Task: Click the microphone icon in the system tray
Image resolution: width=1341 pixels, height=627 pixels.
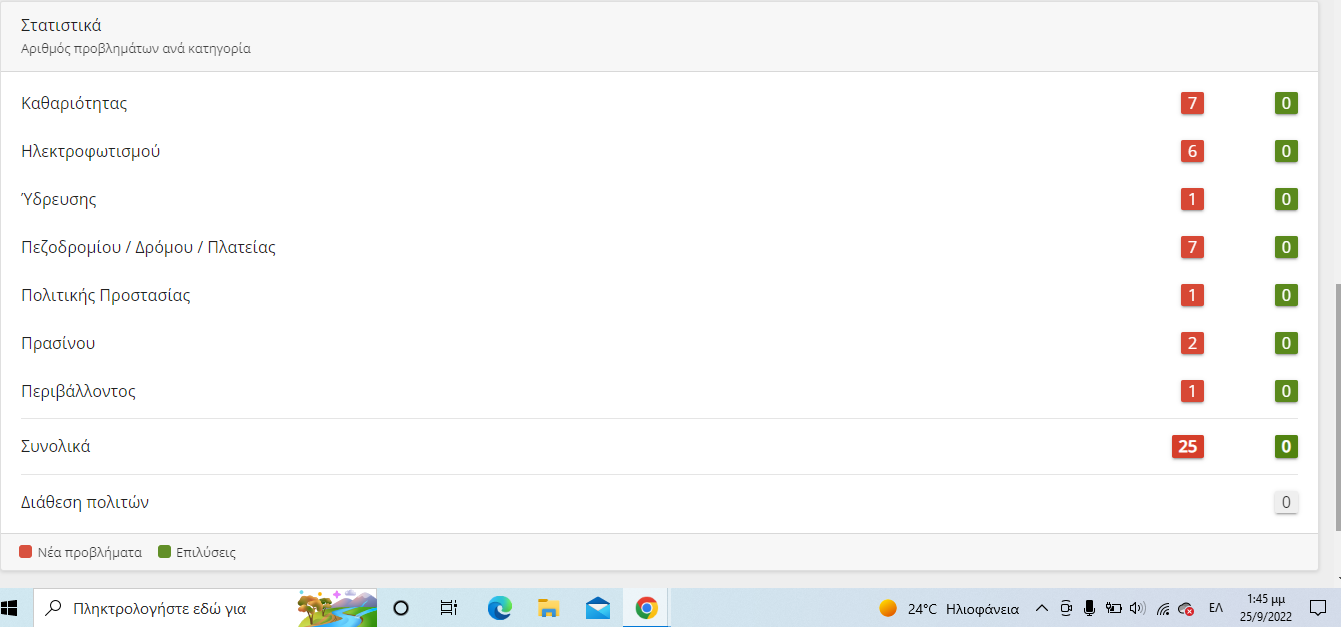Action: coord(1089,608)
